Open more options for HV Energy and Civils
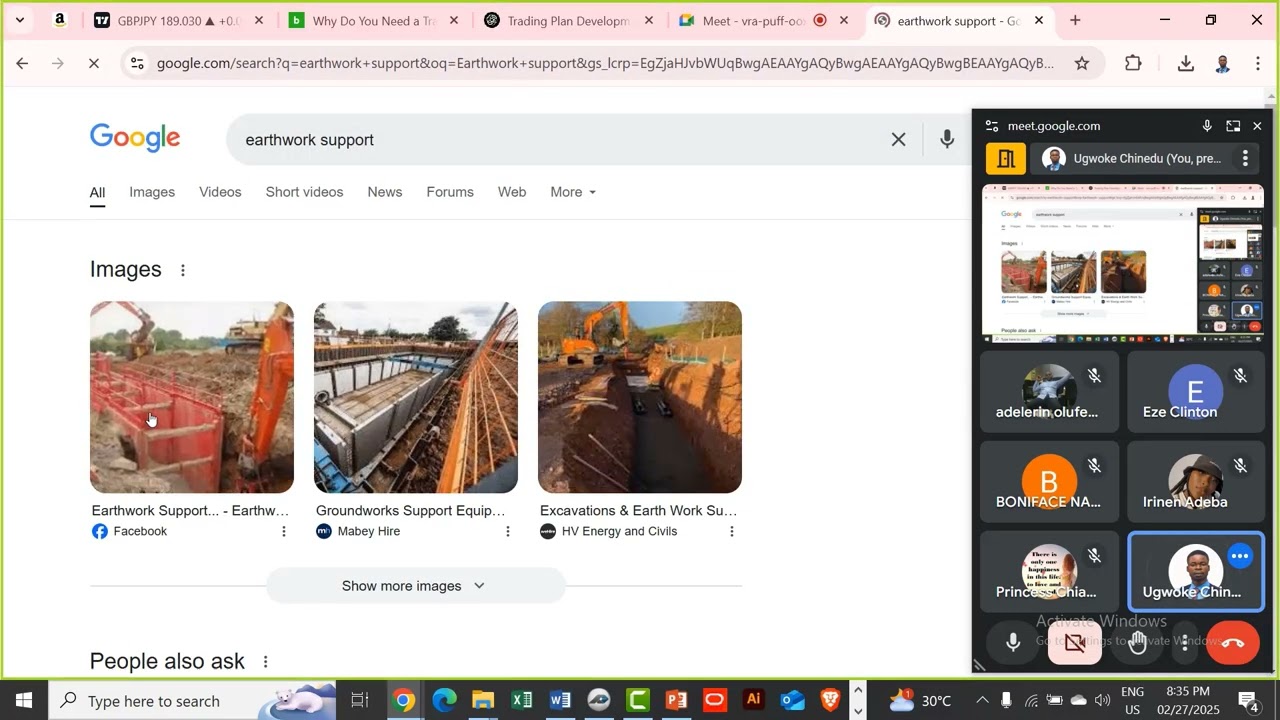Screen dimensions: 1280x720 click(x=731, y=532)
